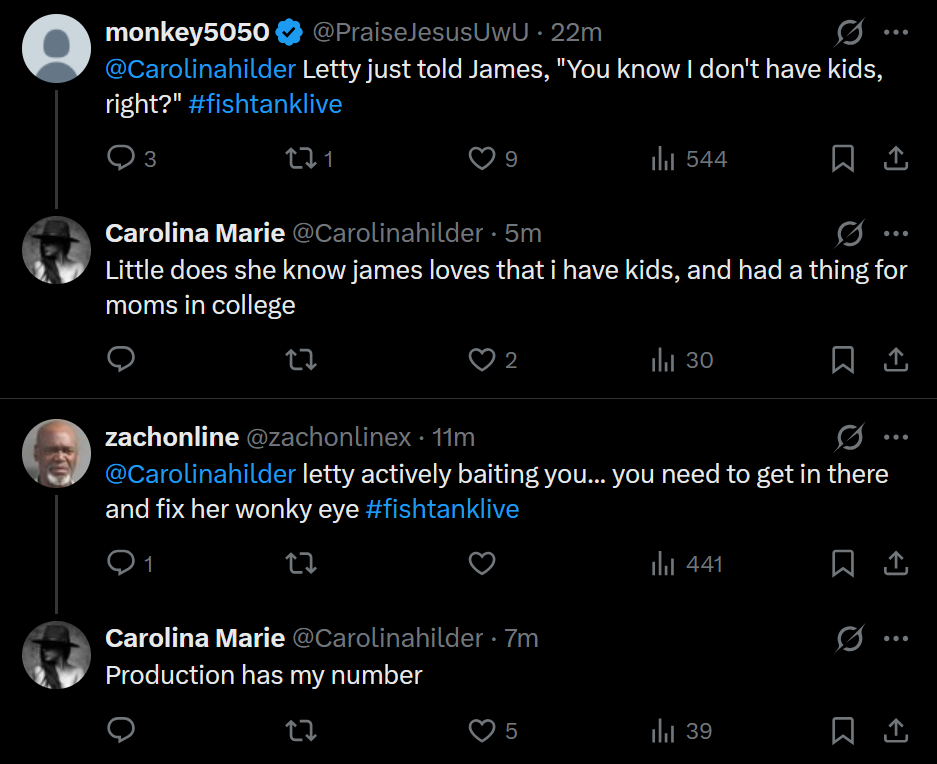Open the #fishtanklive hashtag in monkey5050's tweet
The image size is (937, 764).
[x=265, y=104]
